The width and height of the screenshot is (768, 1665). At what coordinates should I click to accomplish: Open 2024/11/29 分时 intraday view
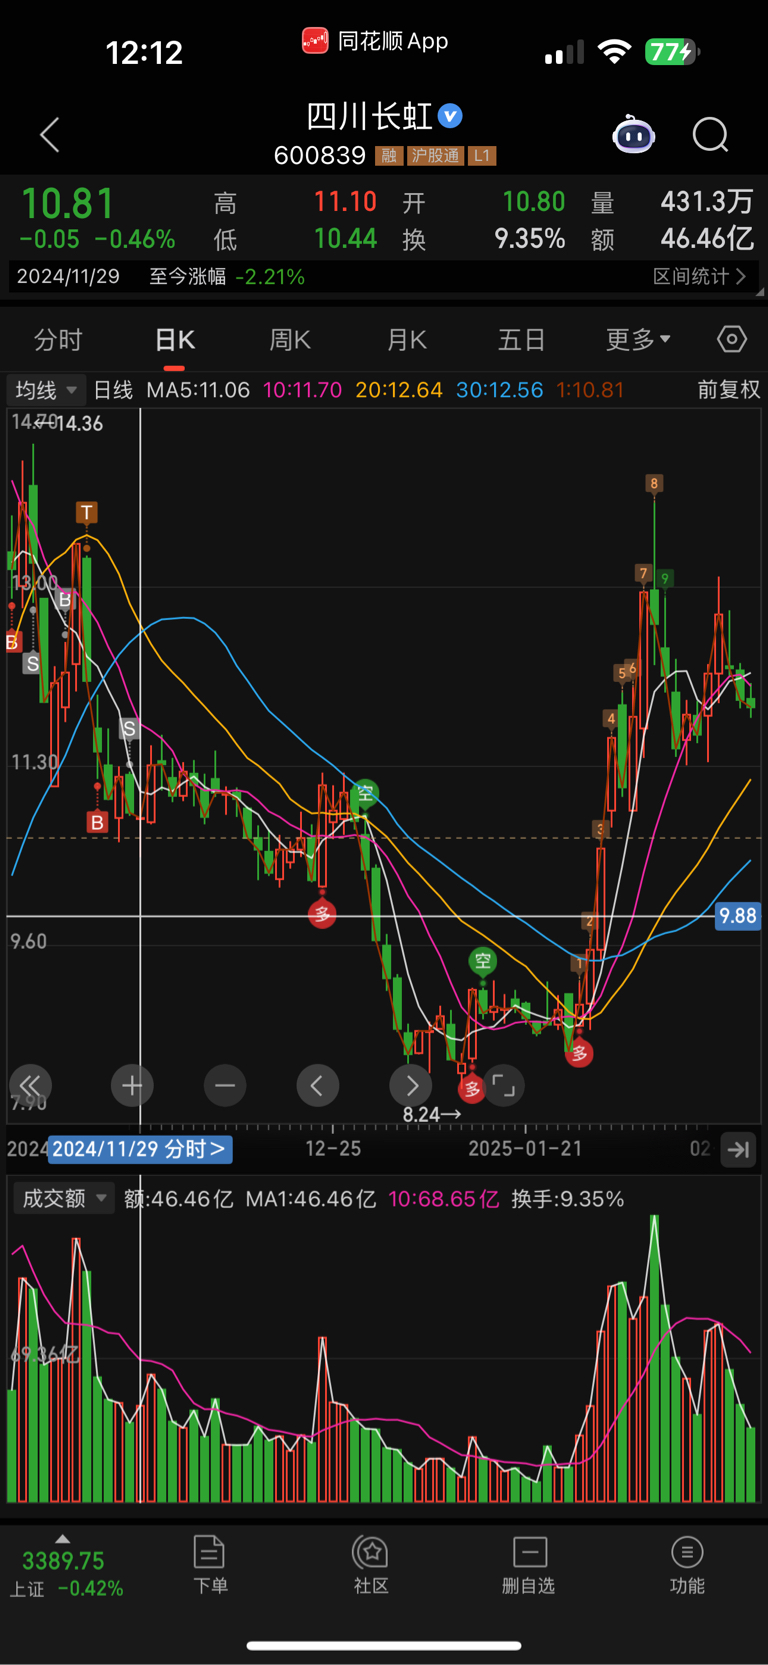(140, 1149)
